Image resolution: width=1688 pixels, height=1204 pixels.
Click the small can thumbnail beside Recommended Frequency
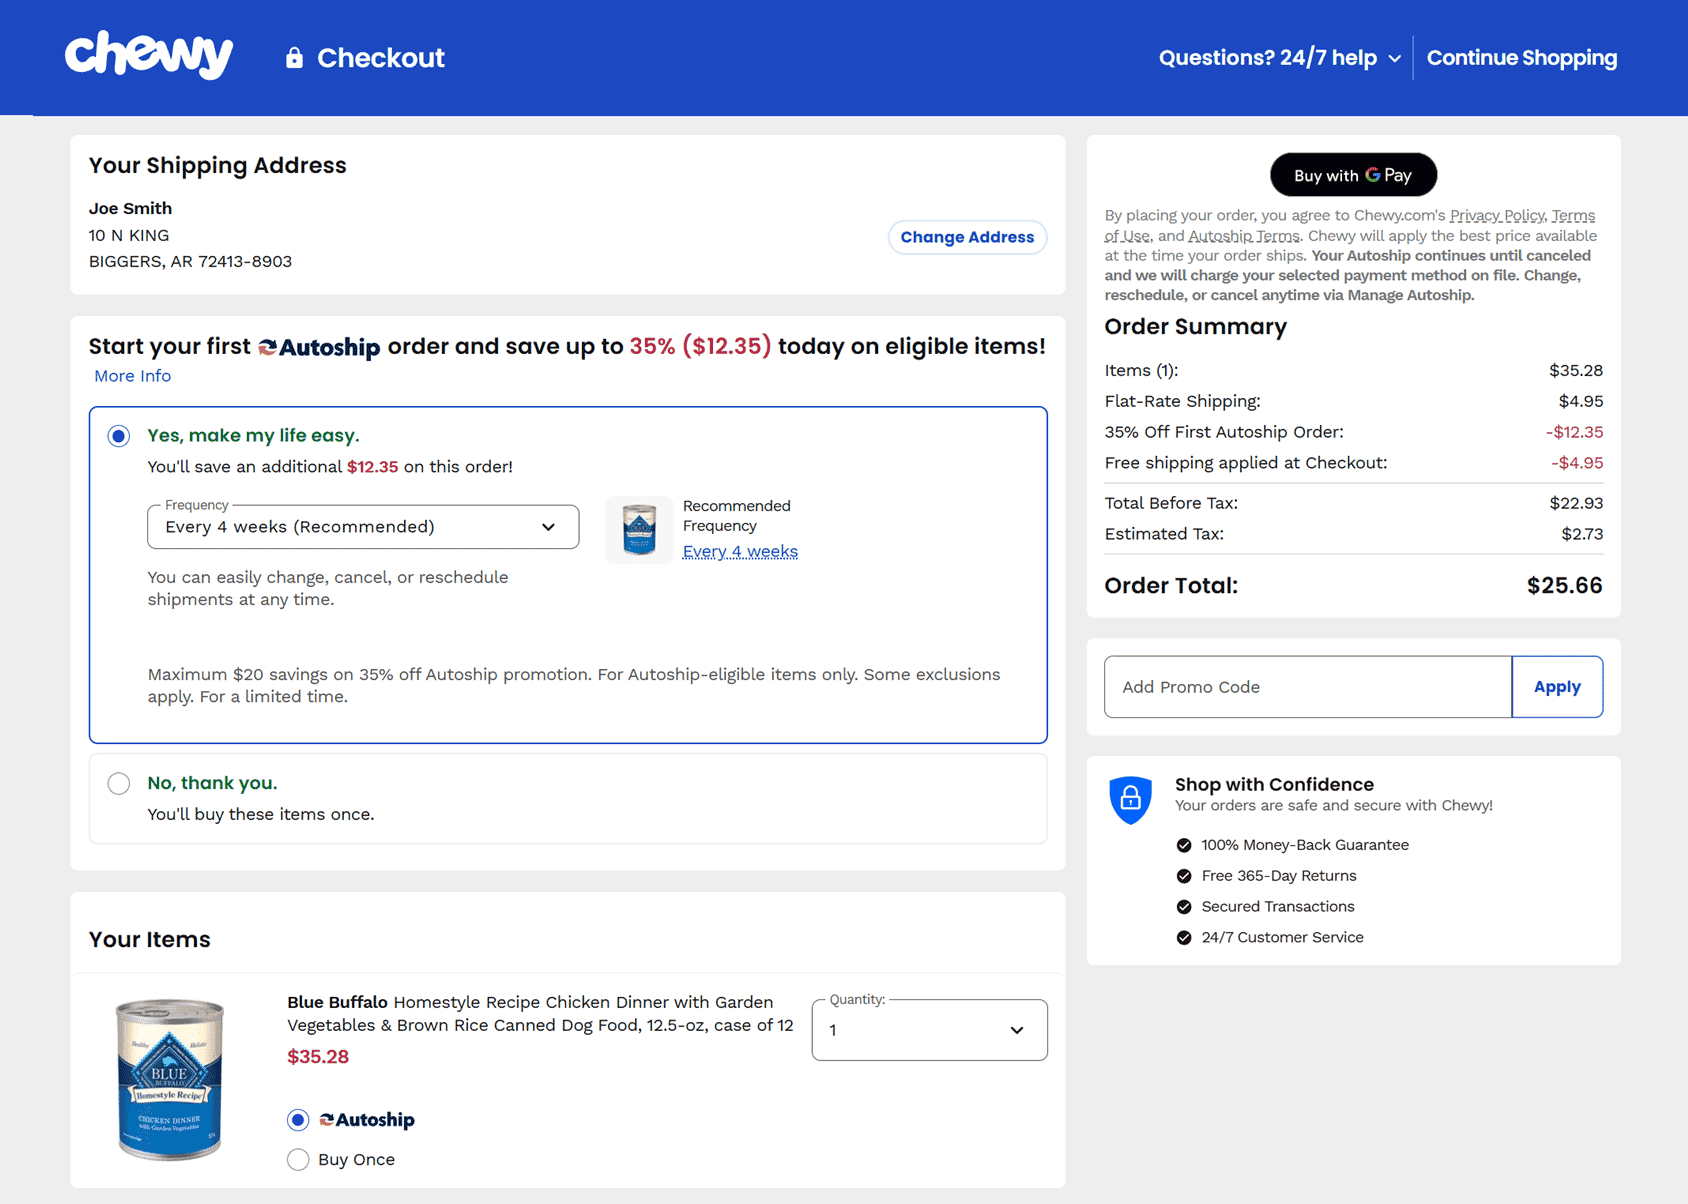(x=639, y=530)
